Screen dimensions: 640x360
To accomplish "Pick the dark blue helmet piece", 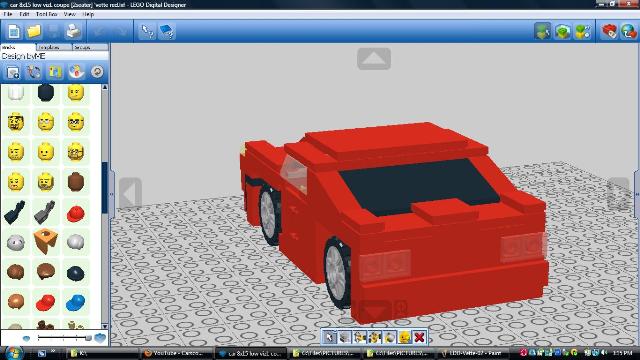I will [x=76, y=273].
